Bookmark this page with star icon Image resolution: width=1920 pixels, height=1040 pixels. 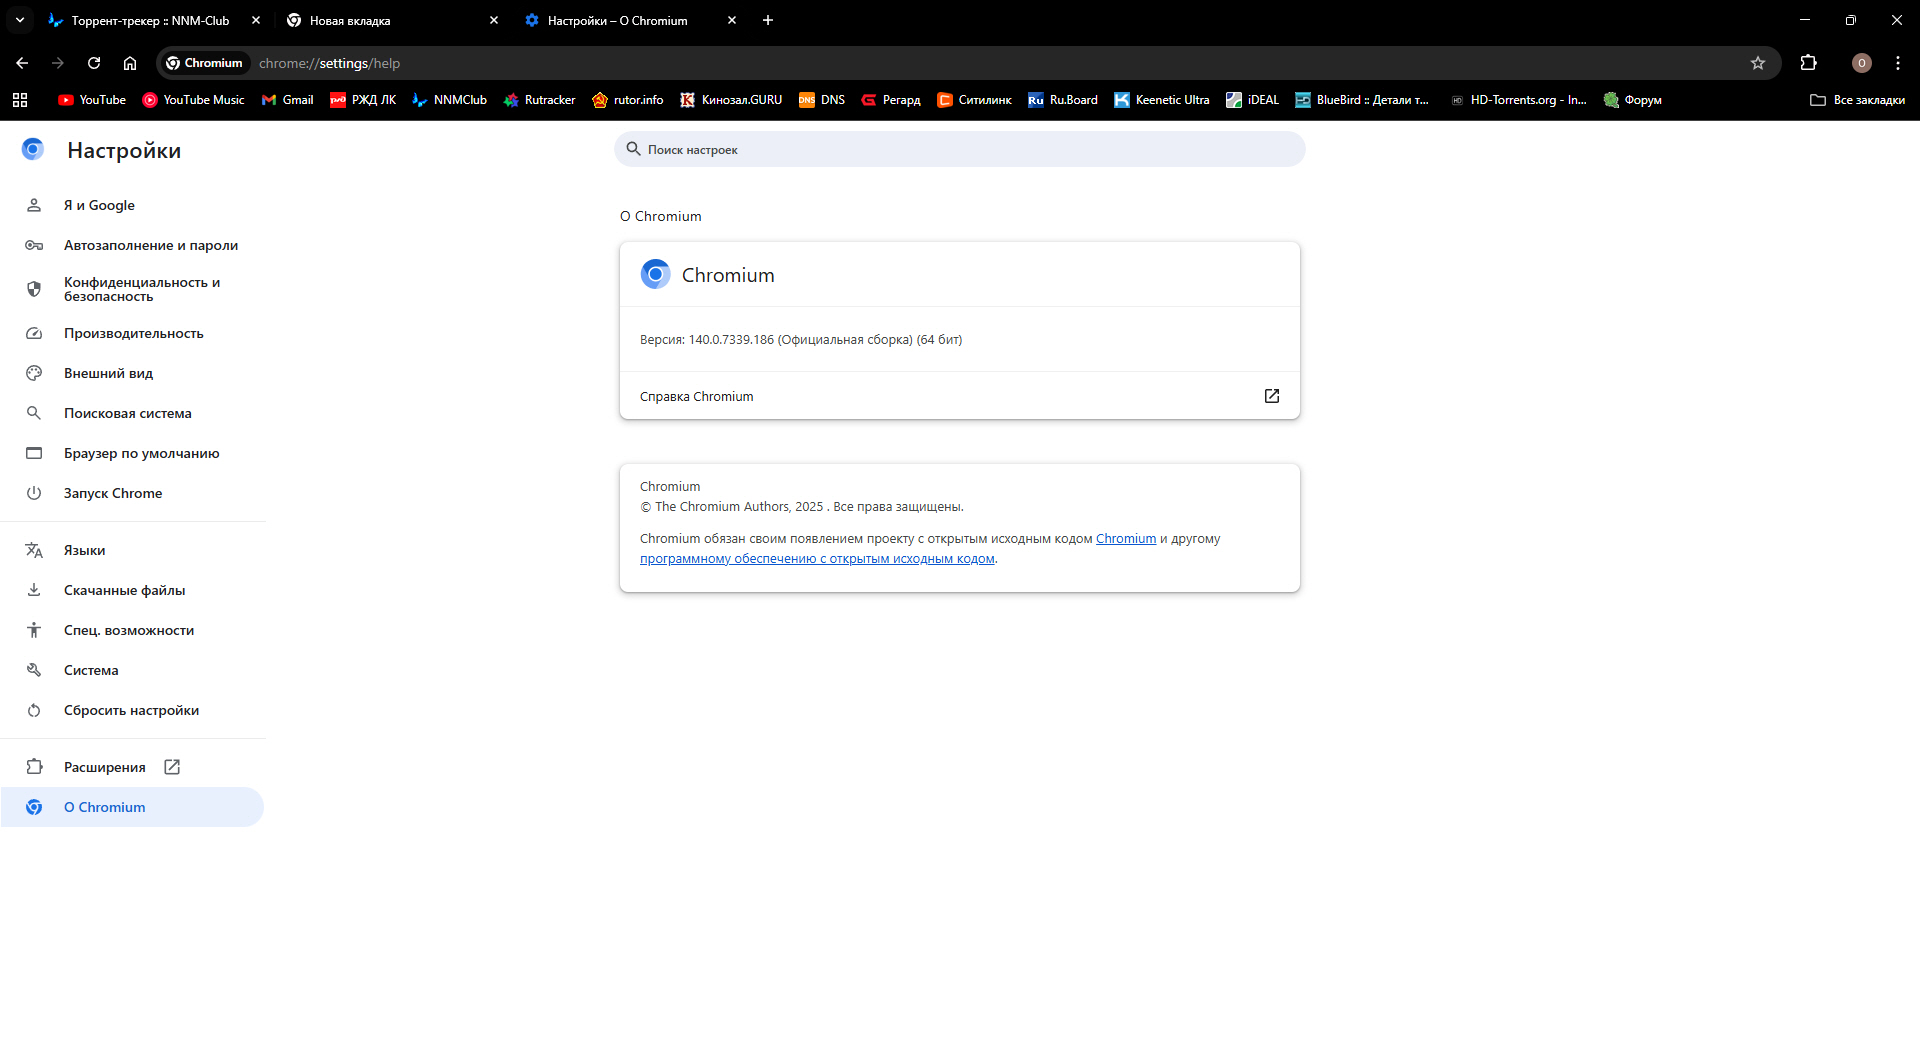tap(1758, 63)
